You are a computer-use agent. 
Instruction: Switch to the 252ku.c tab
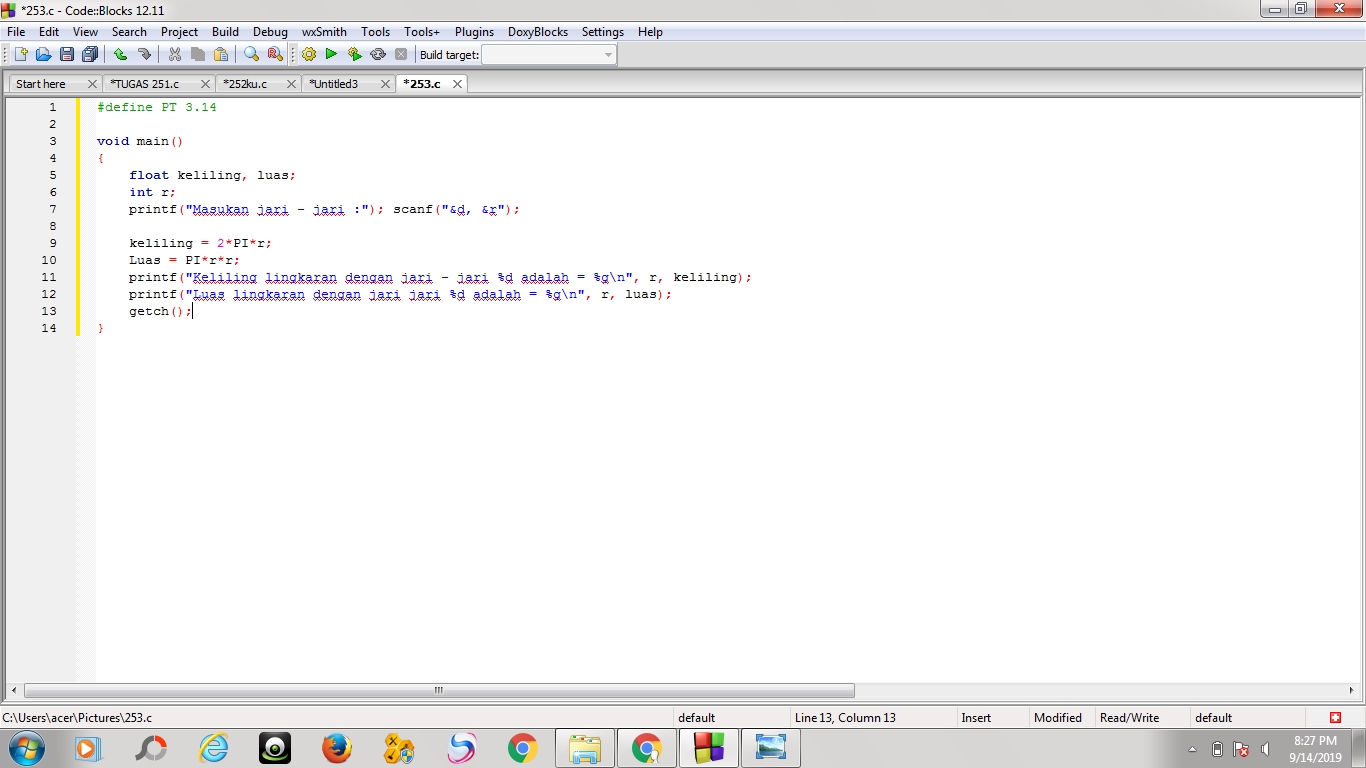coord(245,84)
